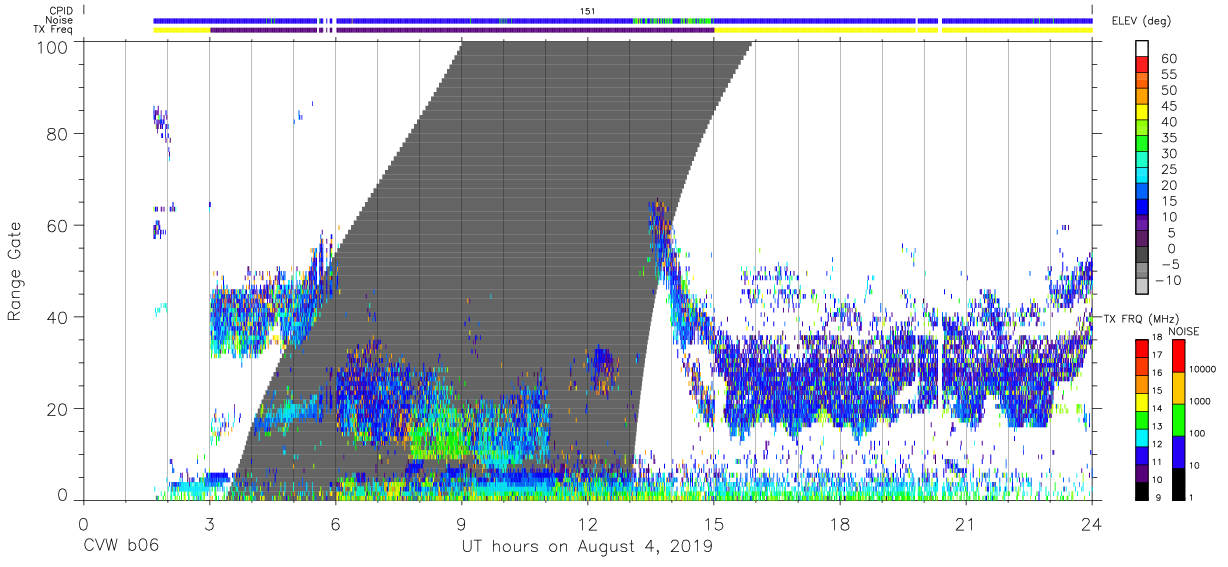Click the 12 label on the TX FRQ color bar
Screen dimensions: 1228x567
coord(1157,444)
